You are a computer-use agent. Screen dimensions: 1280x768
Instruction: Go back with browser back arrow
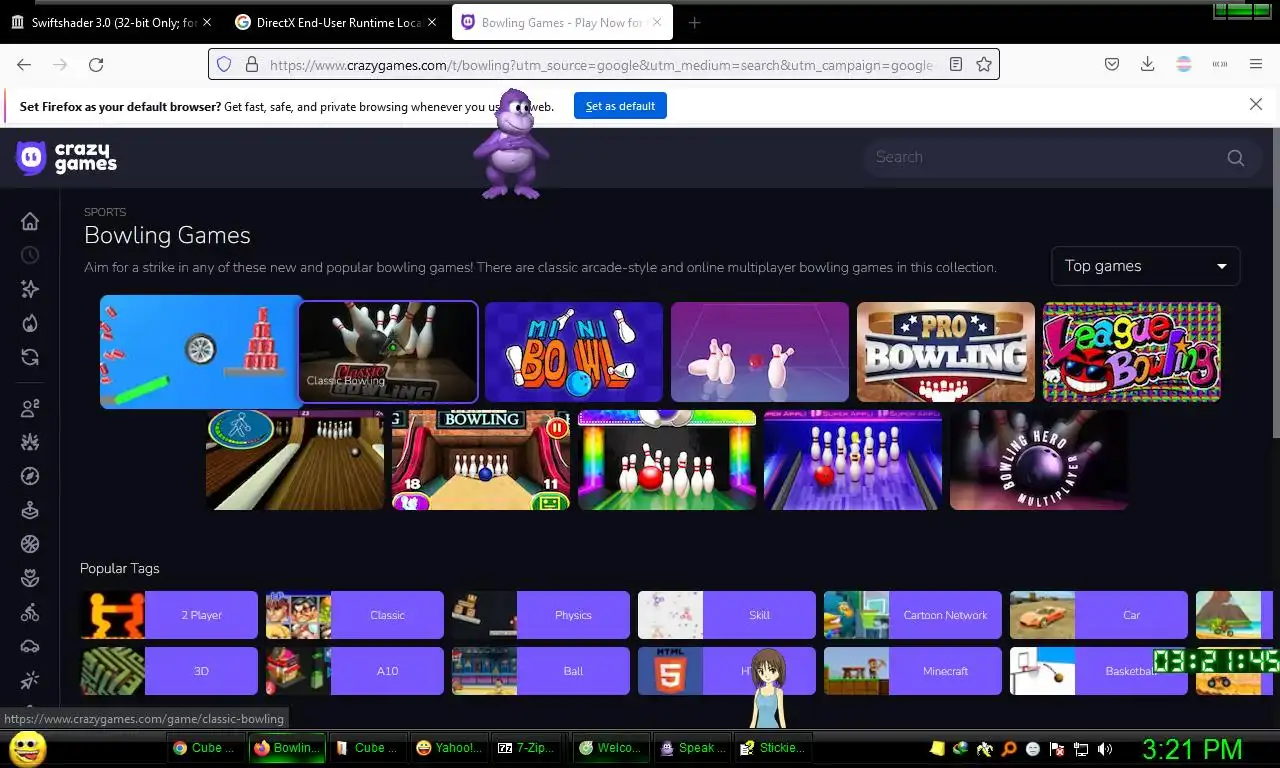point(24,64)
